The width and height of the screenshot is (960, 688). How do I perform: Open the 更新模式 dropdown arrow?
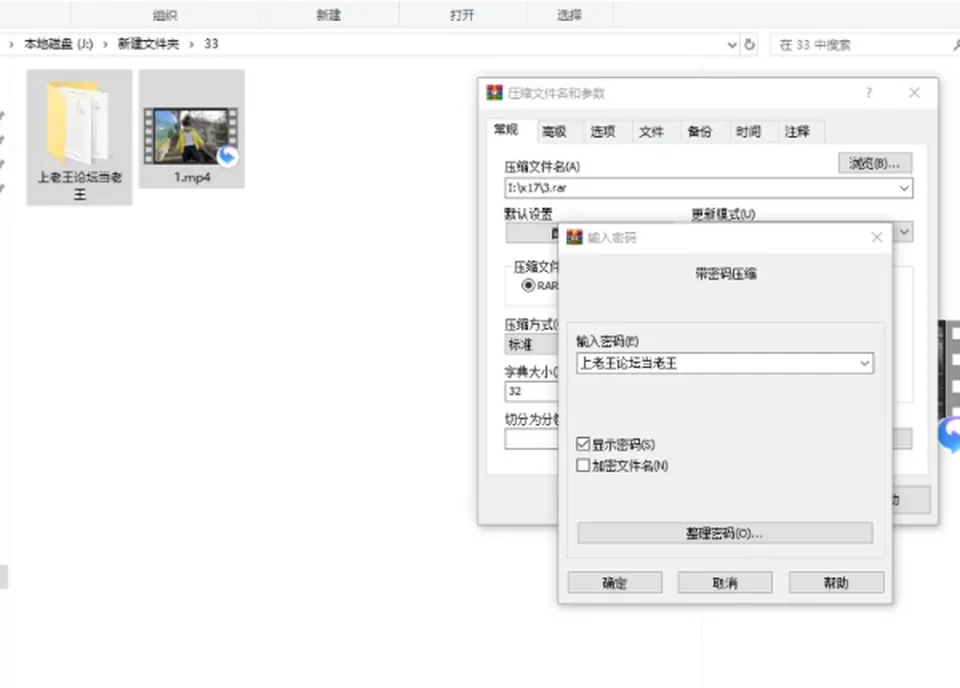tap(904, 232)
